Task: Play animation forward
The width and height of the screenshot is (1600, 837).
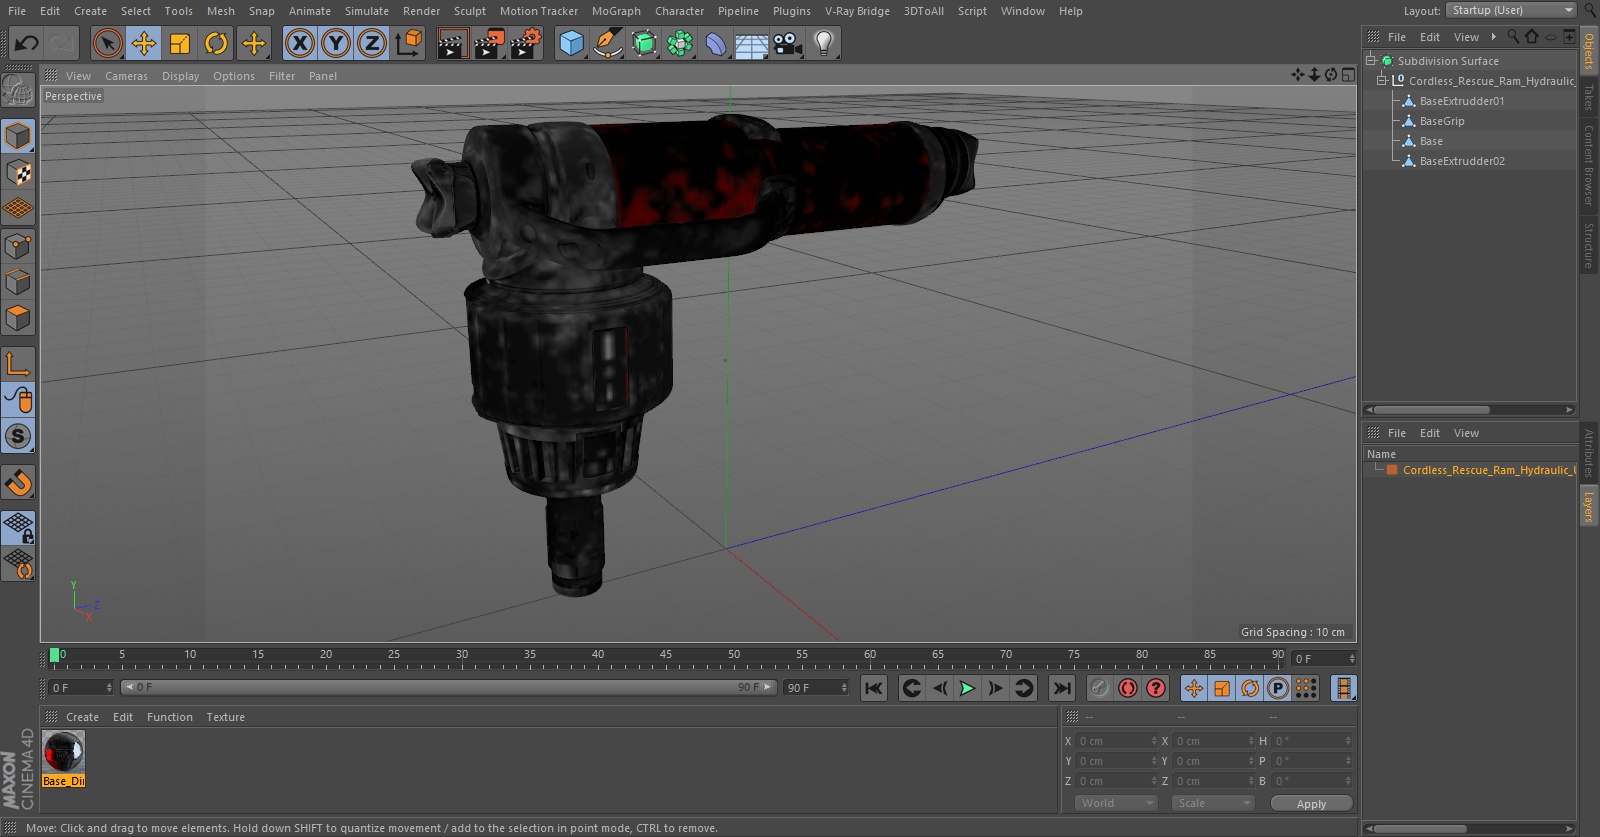Action: point(967,688)
